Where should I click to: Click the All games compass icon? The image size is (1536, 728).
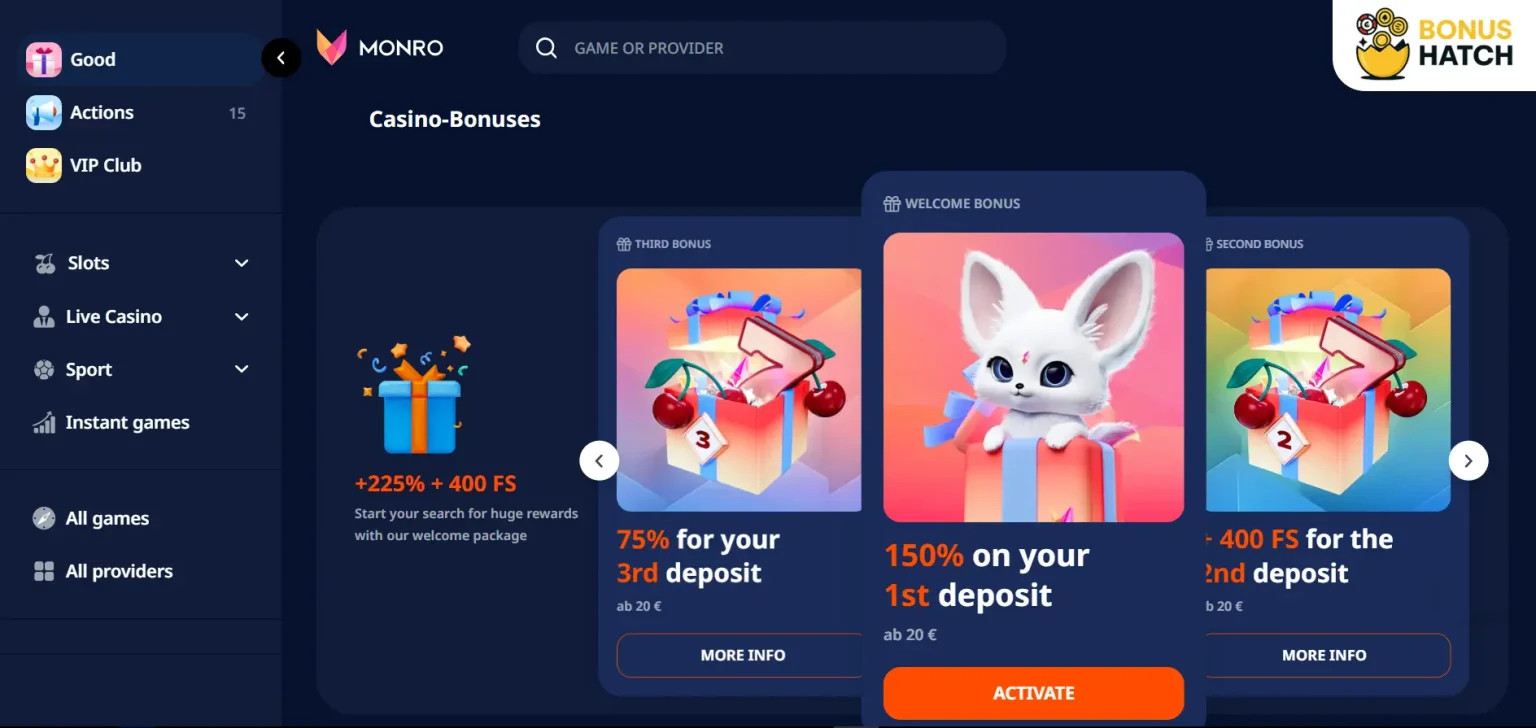tap(44, 518)
